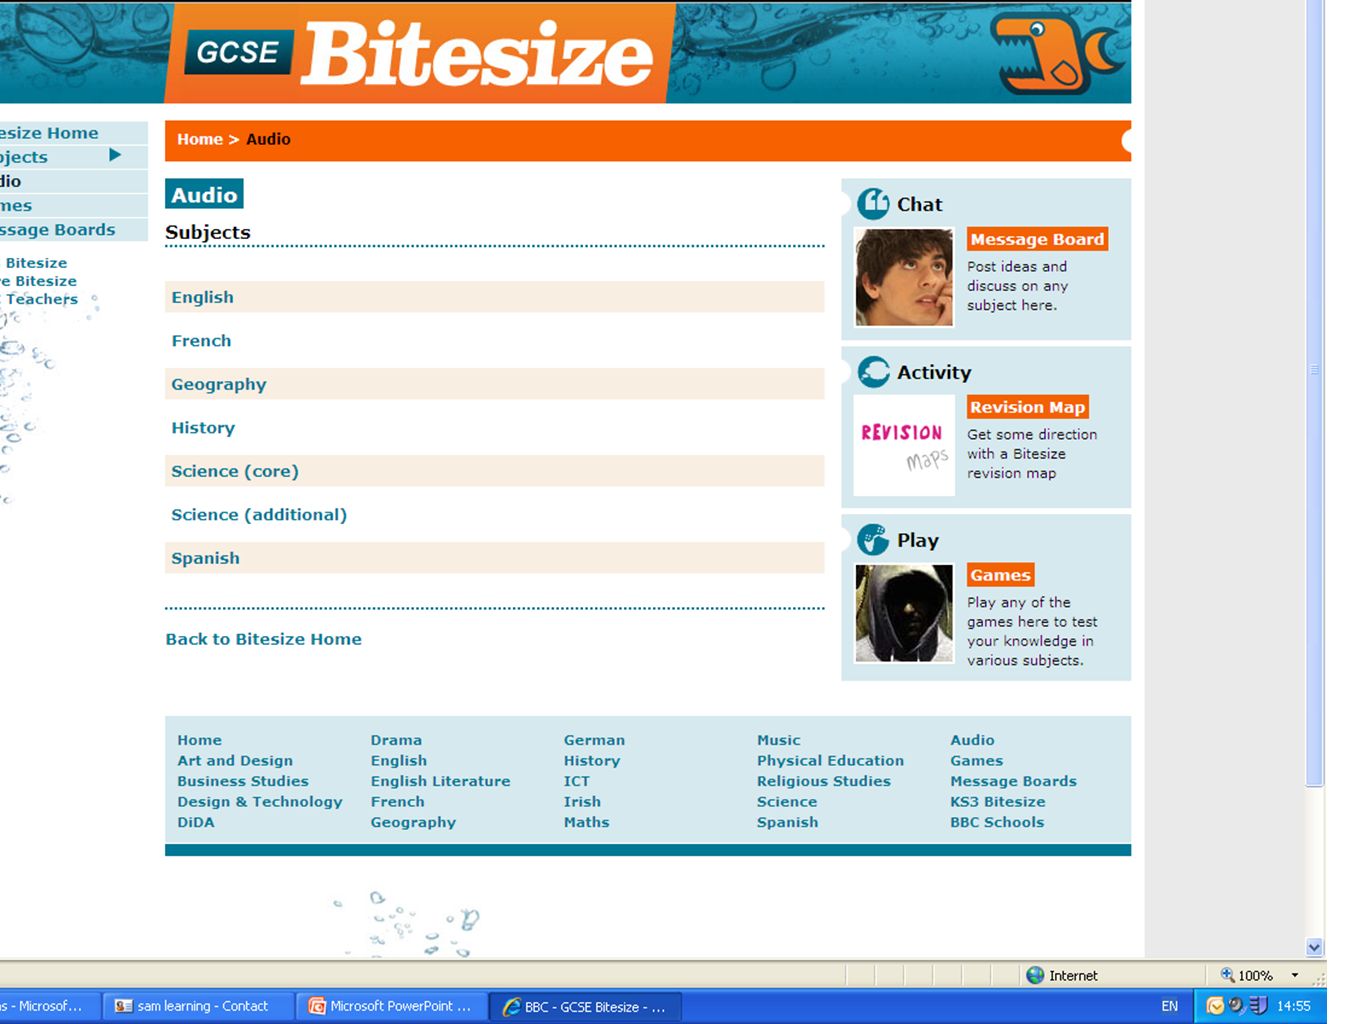The height and width of the screenshot is (1024, 1365).
Task: Open the zoom level dropdown arrow
Action: [1295, 975]
